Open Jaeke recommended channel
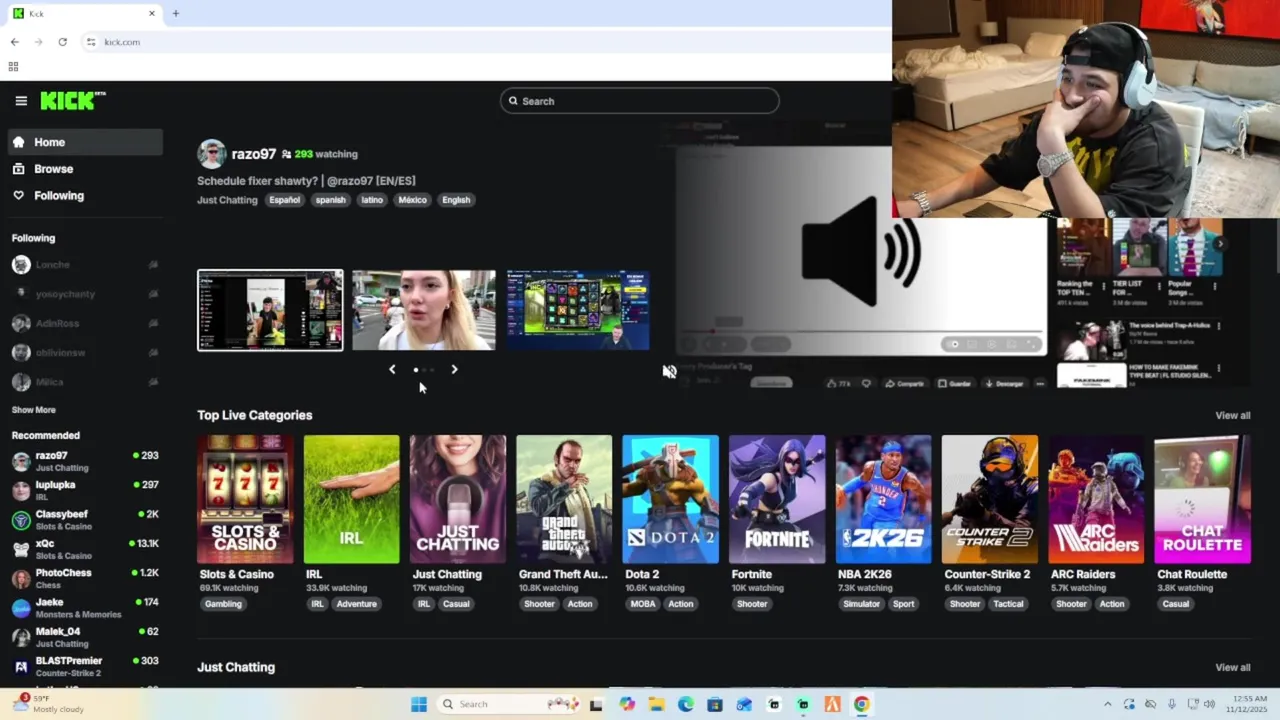Viewport: 1280px width, 720px height. coord(85,608)
